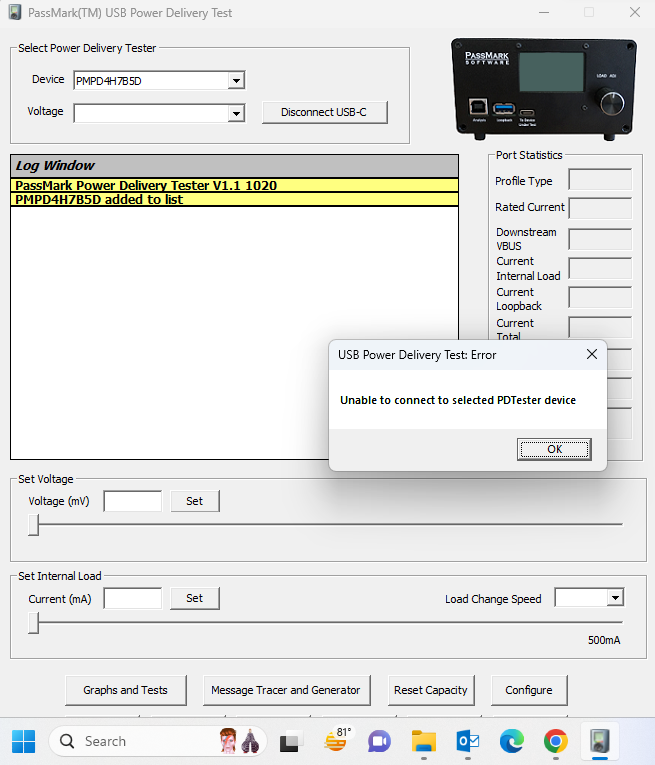Click Set button next to Voltage (mV)
Viewport: 655px width, 765px height.
(x=195, y=501)
